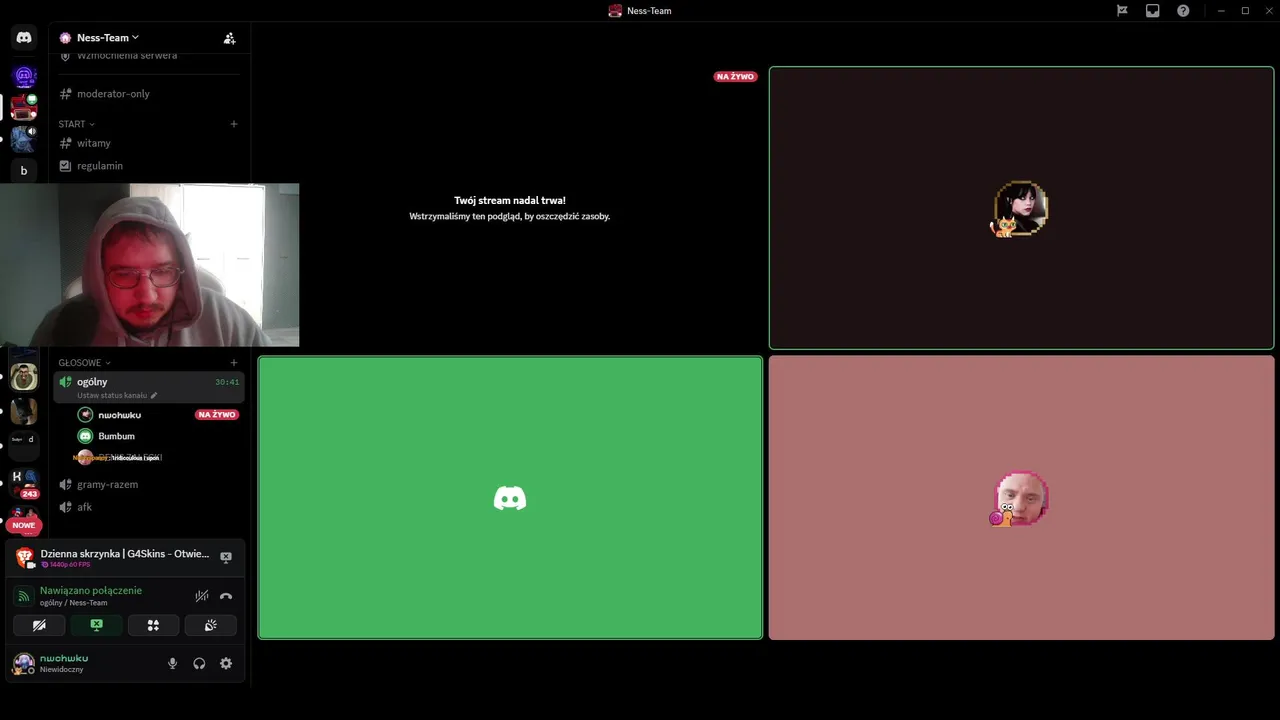Open the Dzienna skrzynka stream info

point(125,554)
